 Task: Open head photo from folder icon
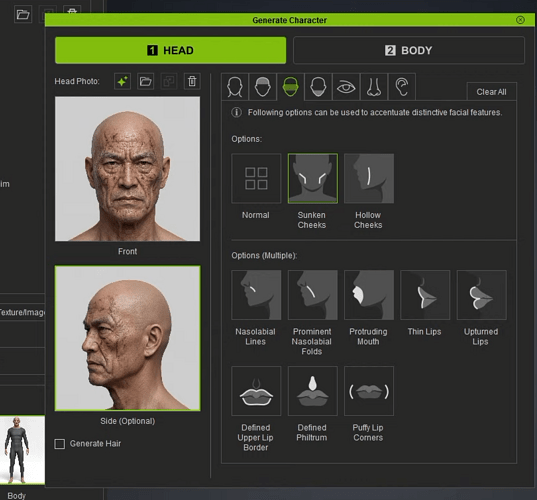coord(146,82)
